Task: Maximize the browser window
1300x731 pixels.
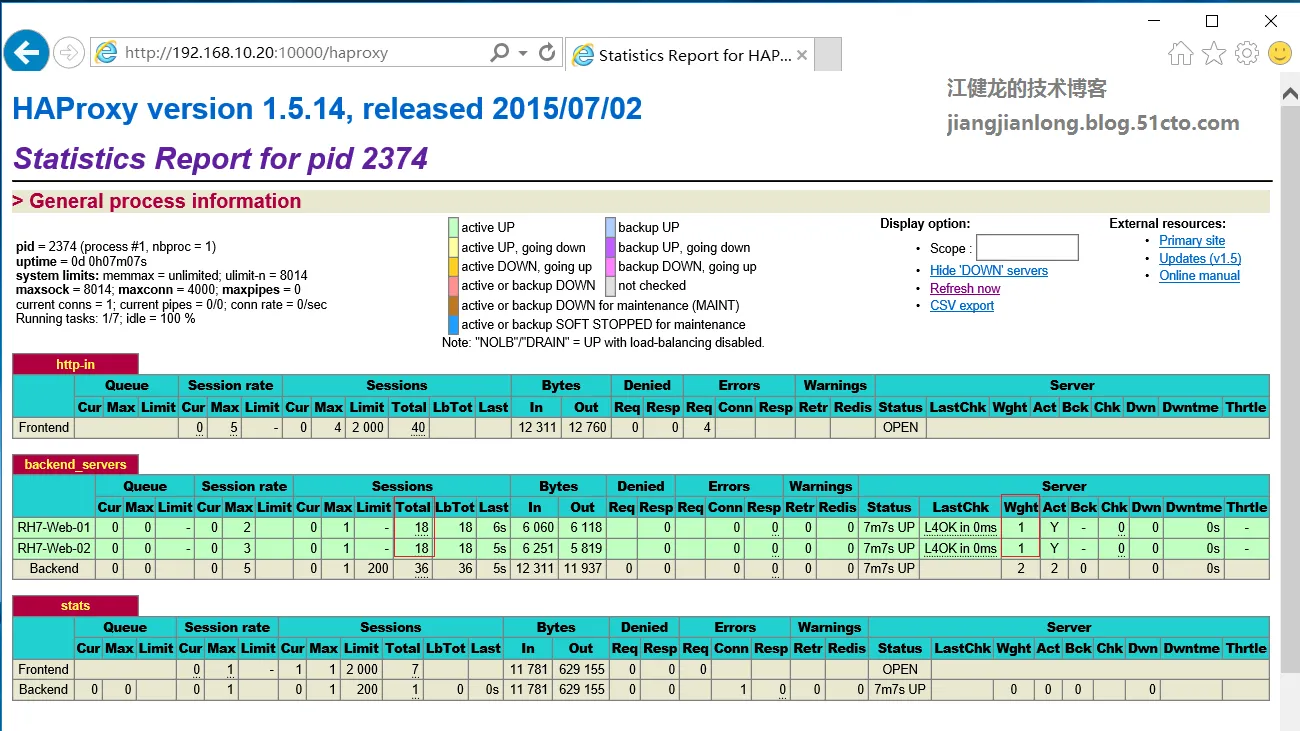Action: (1212, 20)
